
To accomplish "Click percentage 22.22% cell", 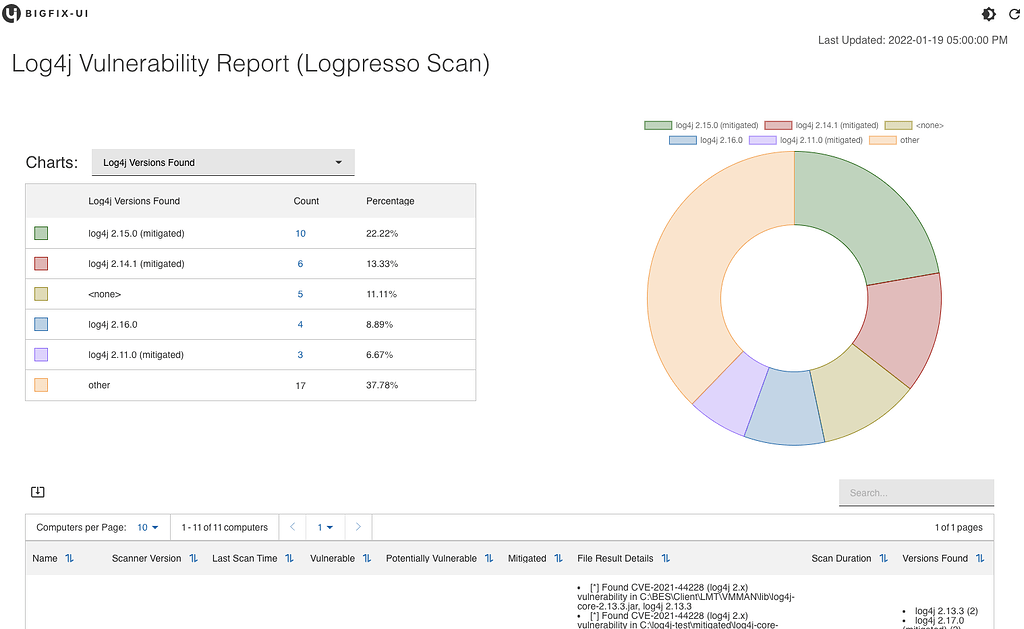I will coord(382,233).
